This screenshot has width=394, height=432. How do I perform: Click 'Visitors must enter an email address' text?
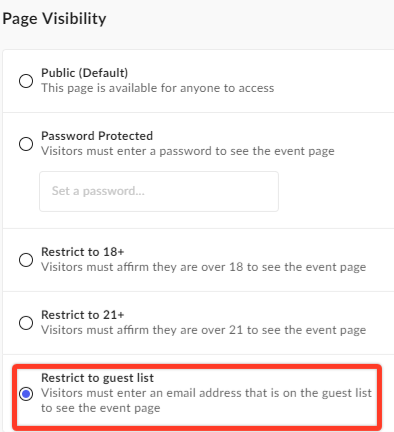pos(206,393)
